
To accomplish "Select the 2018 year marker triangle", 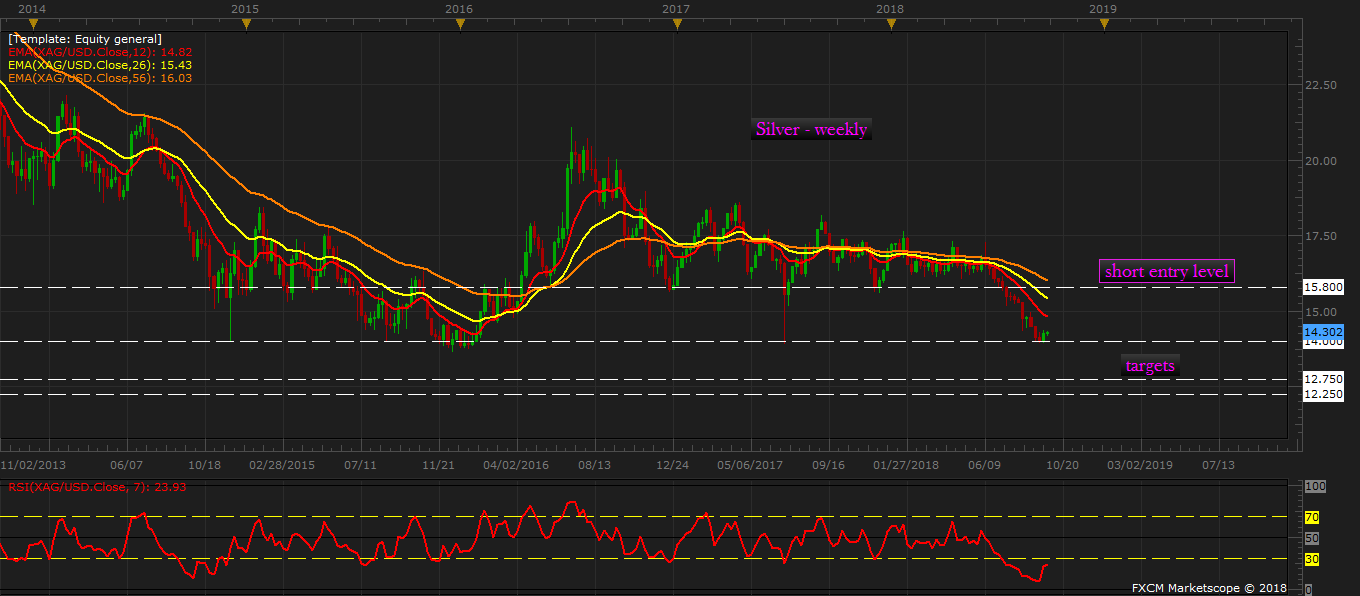I will (890, 24).
